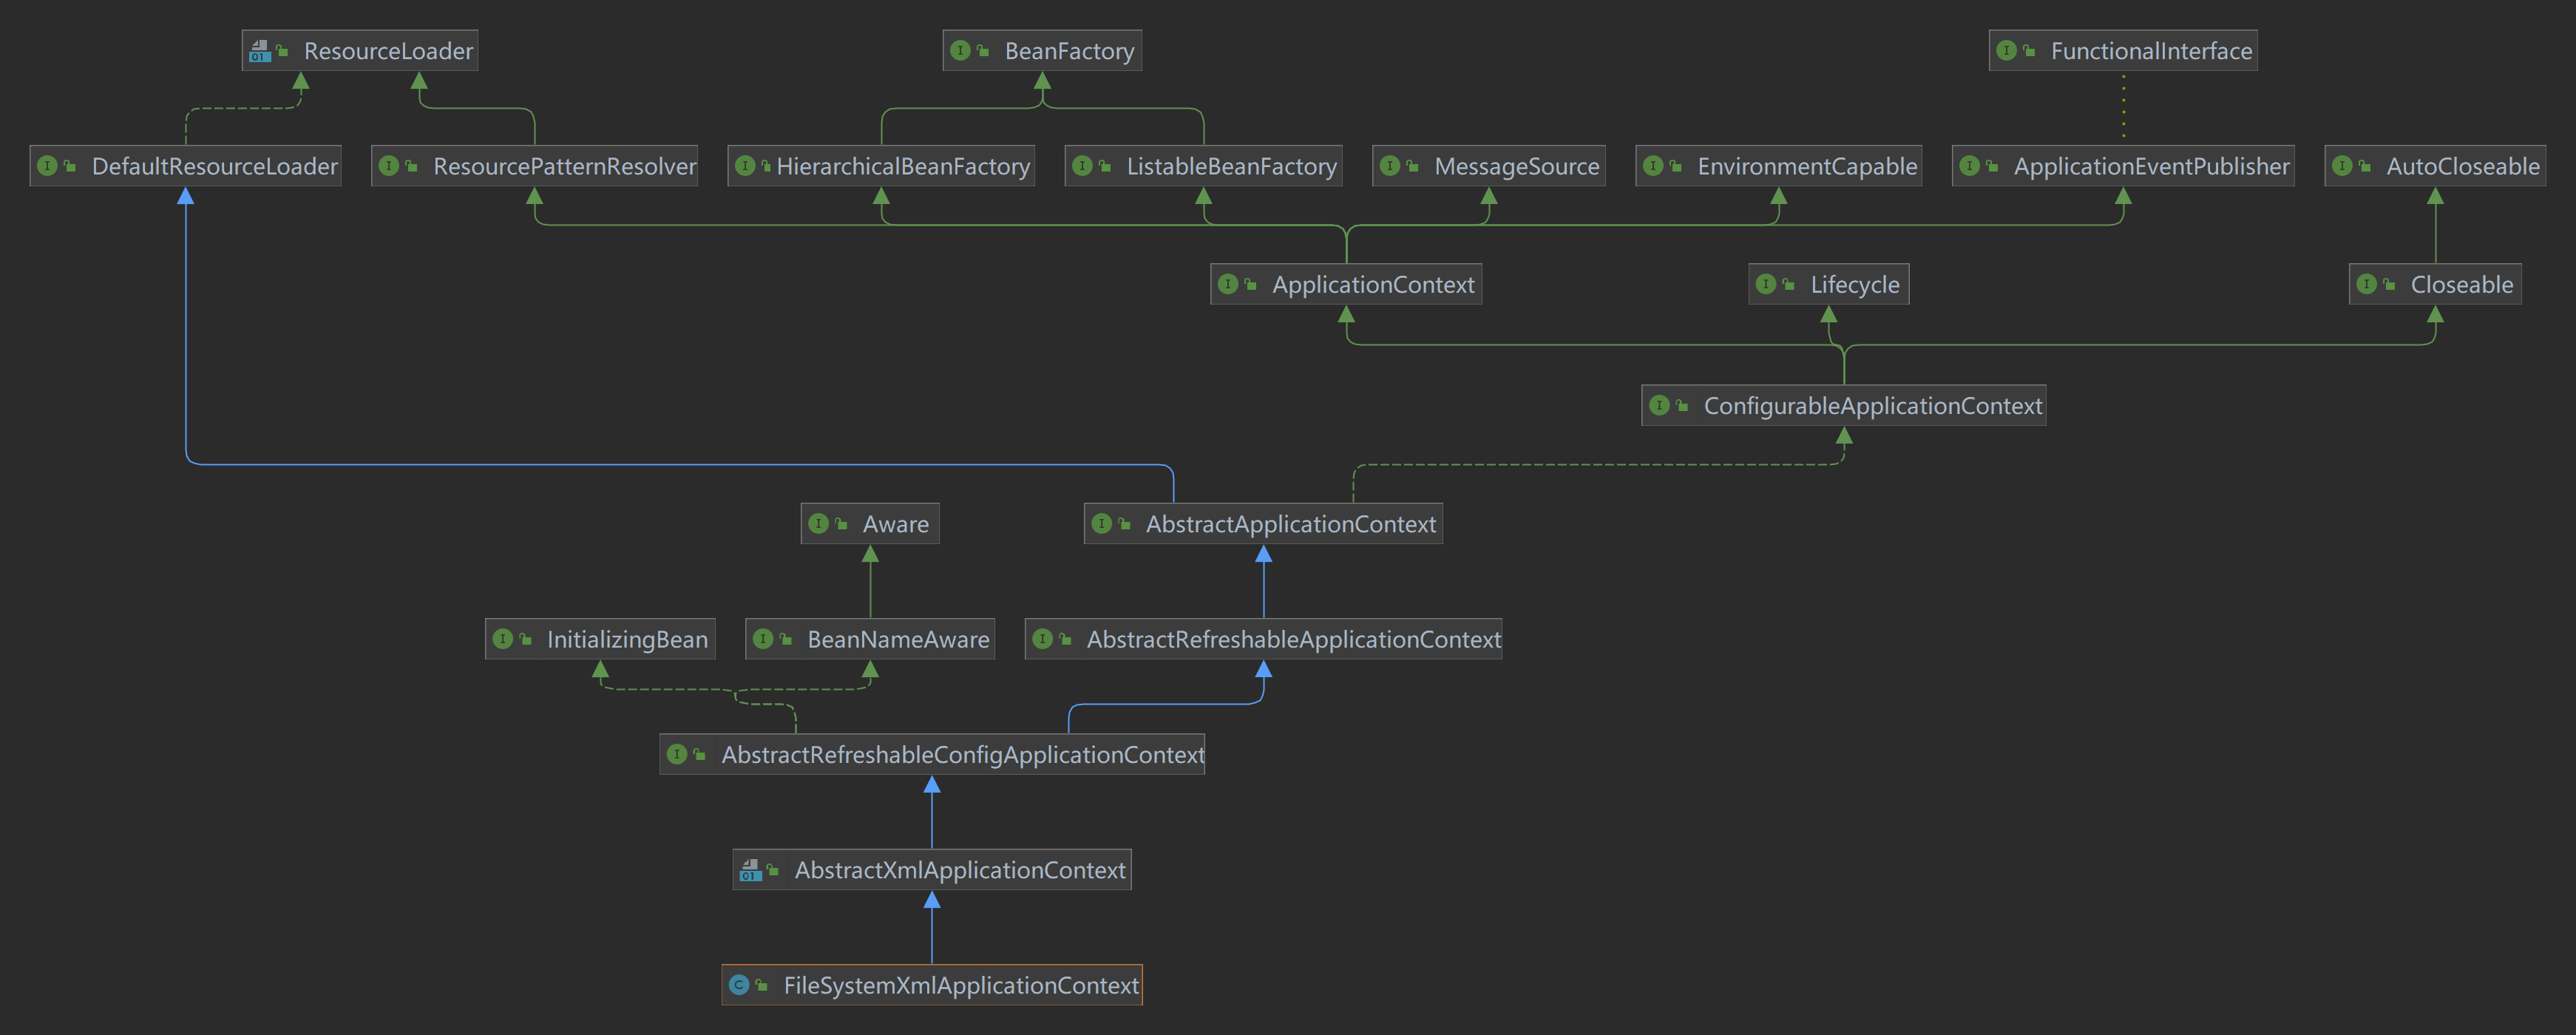Image resolution: width=2576 pixels, height=1035 pixels.
Task: Click the ConfigurableApplicationContext interface icon
Action: click(x=1659, y=405)
